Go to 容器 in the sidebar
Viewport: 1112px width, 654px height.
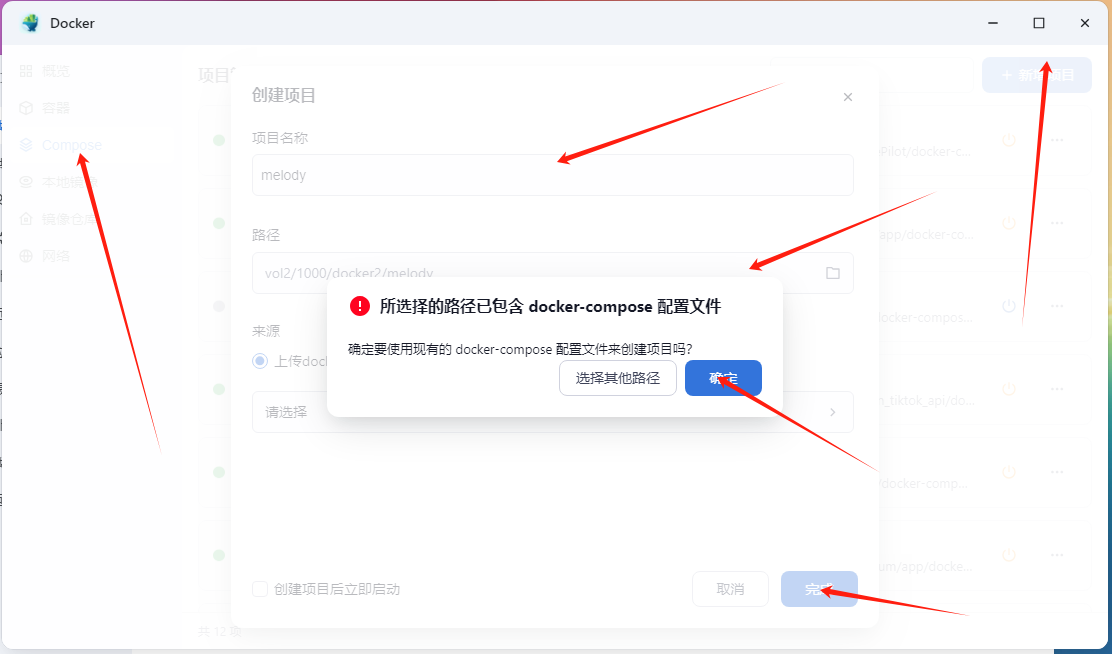coord(45,108)
